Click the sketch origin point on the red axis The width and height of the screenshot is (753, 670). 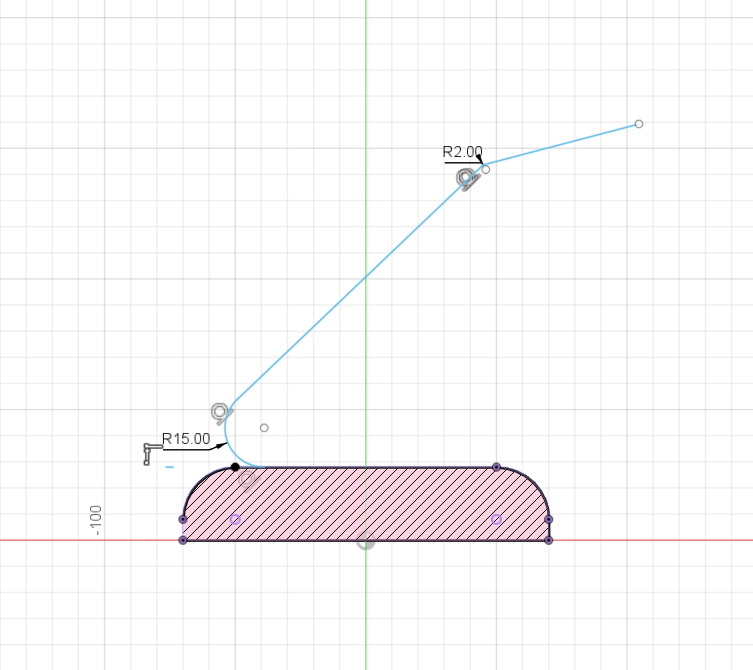pos(366,541)
